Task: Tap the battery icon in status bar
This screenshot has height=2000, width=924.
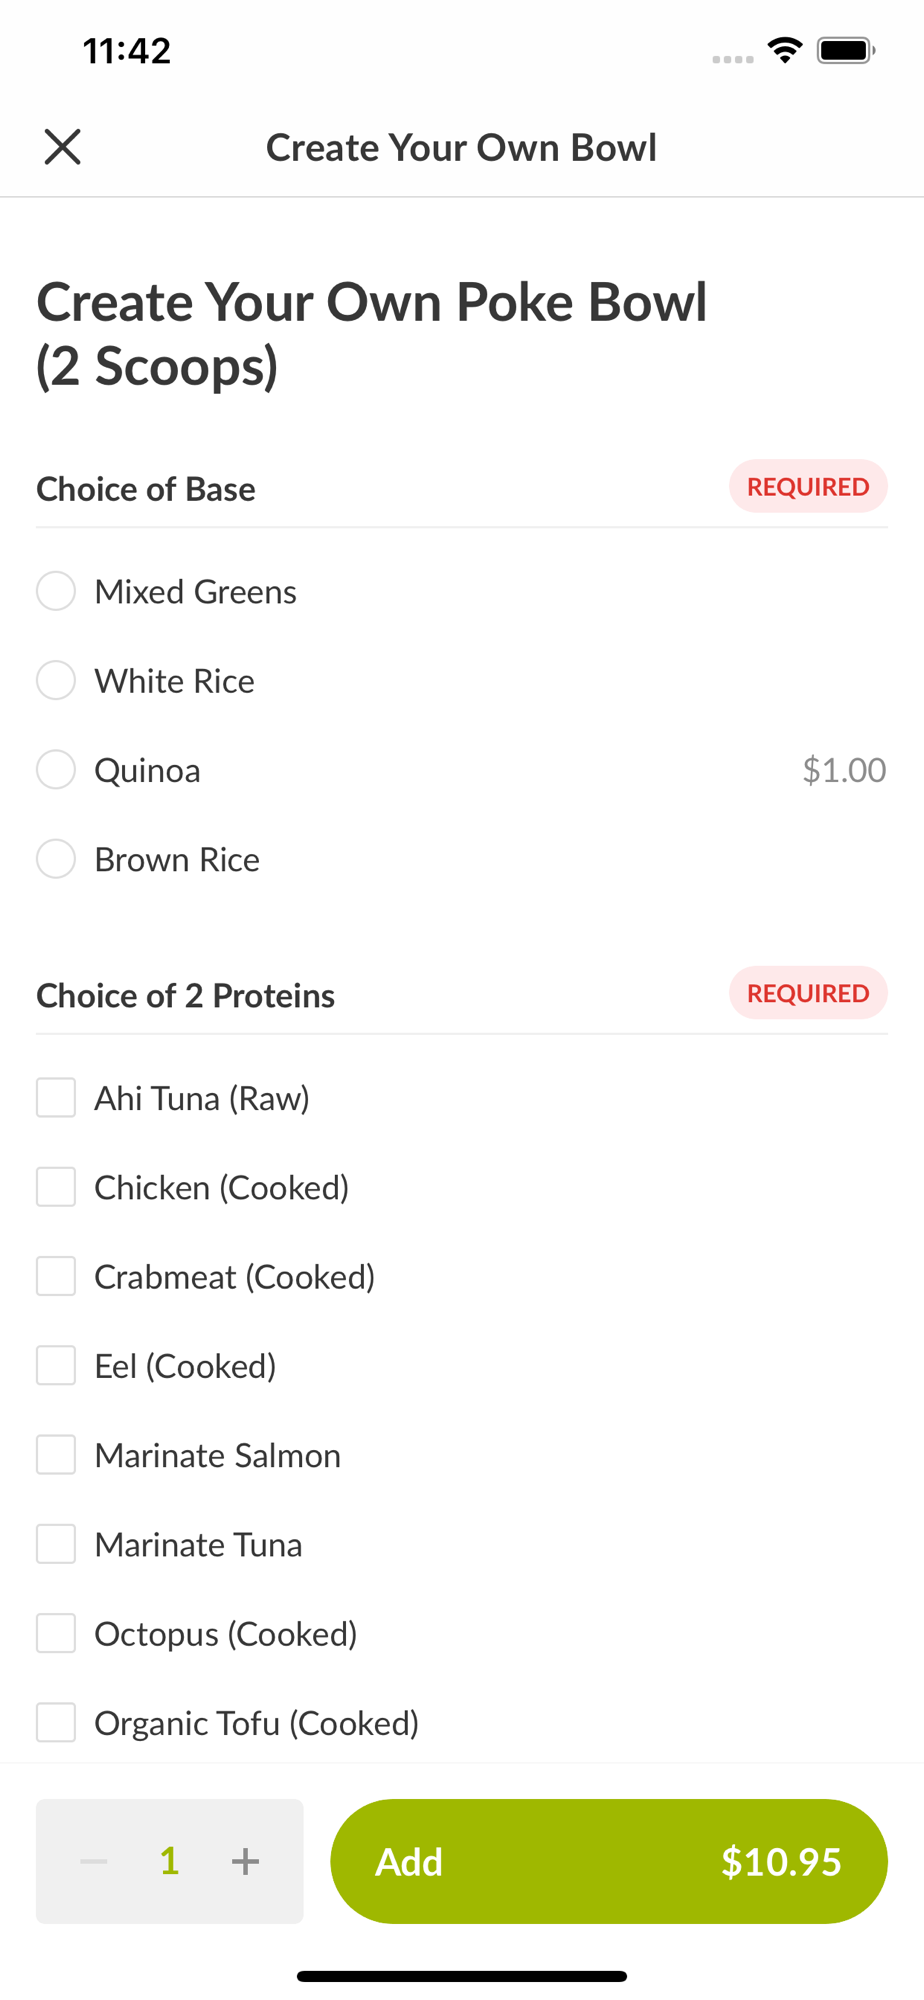Action: (846, 50)
